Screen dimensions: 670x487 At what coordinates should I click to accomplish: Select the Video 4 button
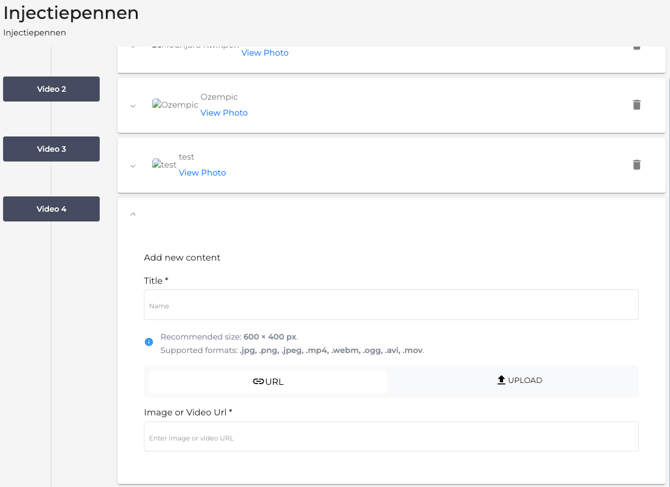coord(51,209)
